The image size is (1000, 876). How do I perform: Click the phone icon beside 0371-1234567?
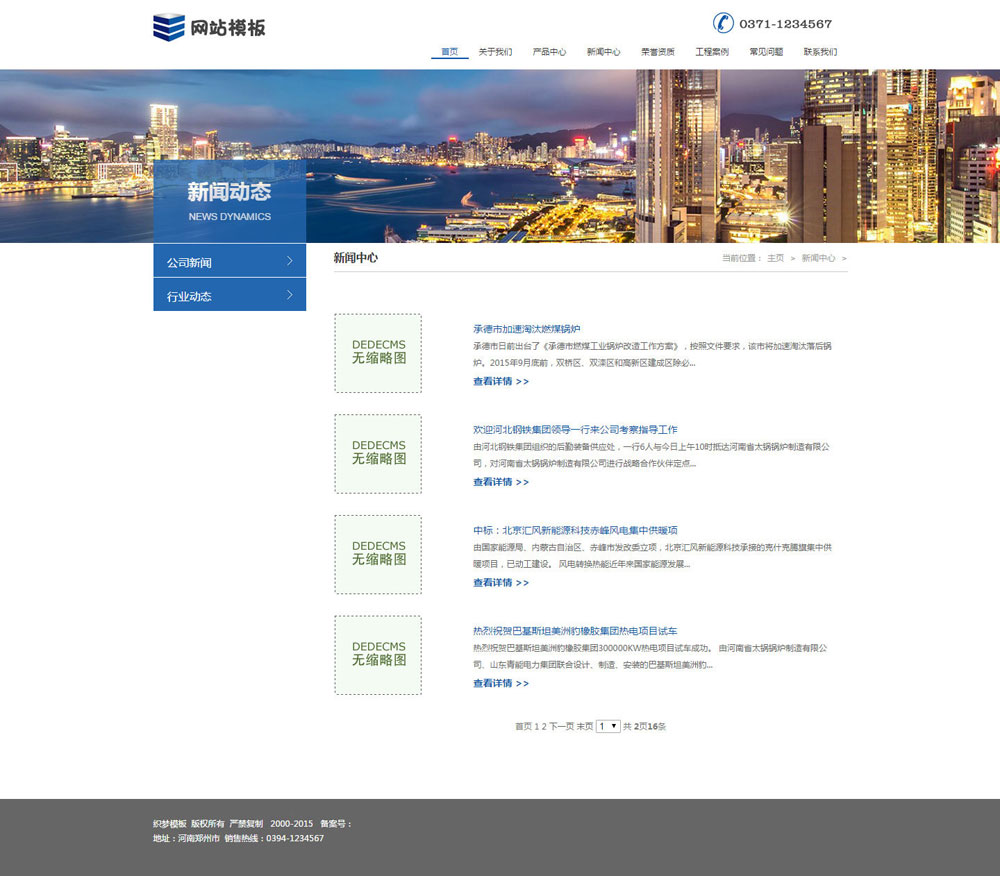(x=723, y=23)
